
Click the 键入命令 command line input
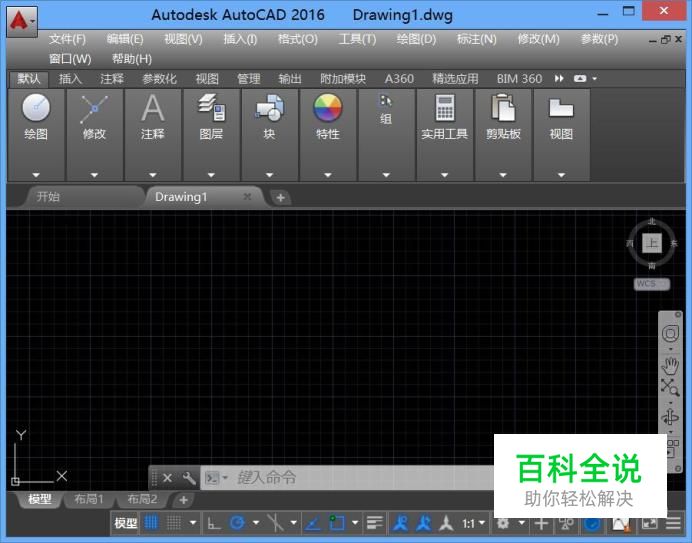pos(350,478)
